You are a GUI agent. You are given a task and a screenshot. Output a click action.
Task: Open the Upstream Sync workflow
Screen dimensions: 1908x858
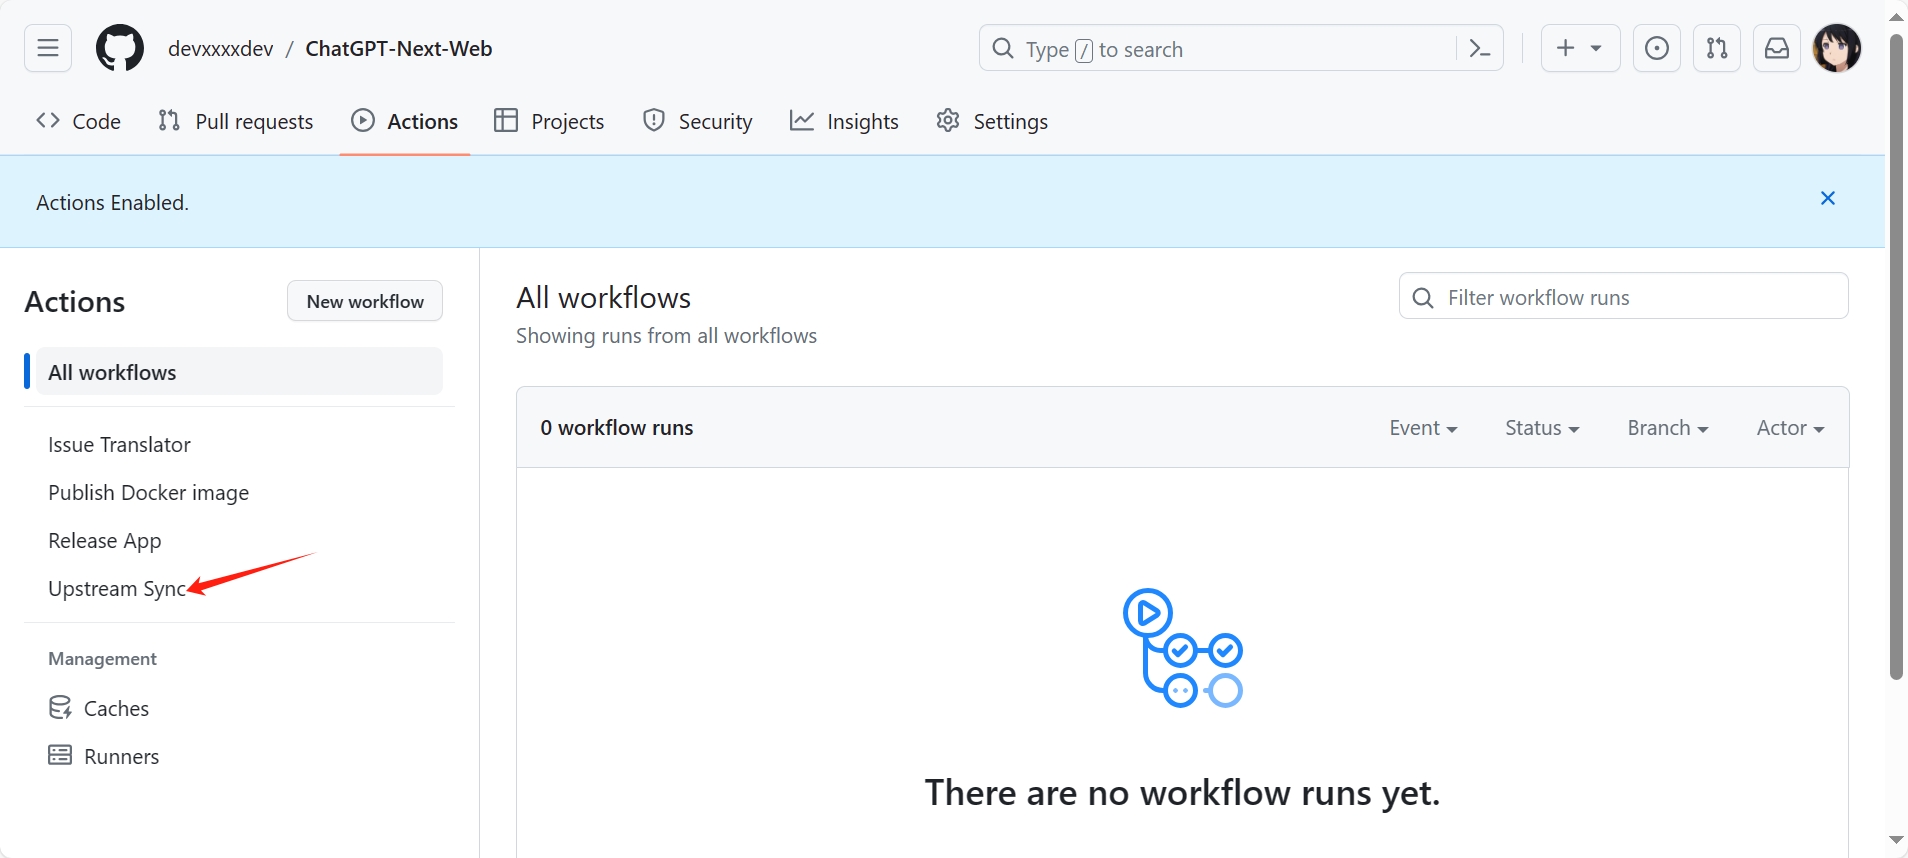117,589
